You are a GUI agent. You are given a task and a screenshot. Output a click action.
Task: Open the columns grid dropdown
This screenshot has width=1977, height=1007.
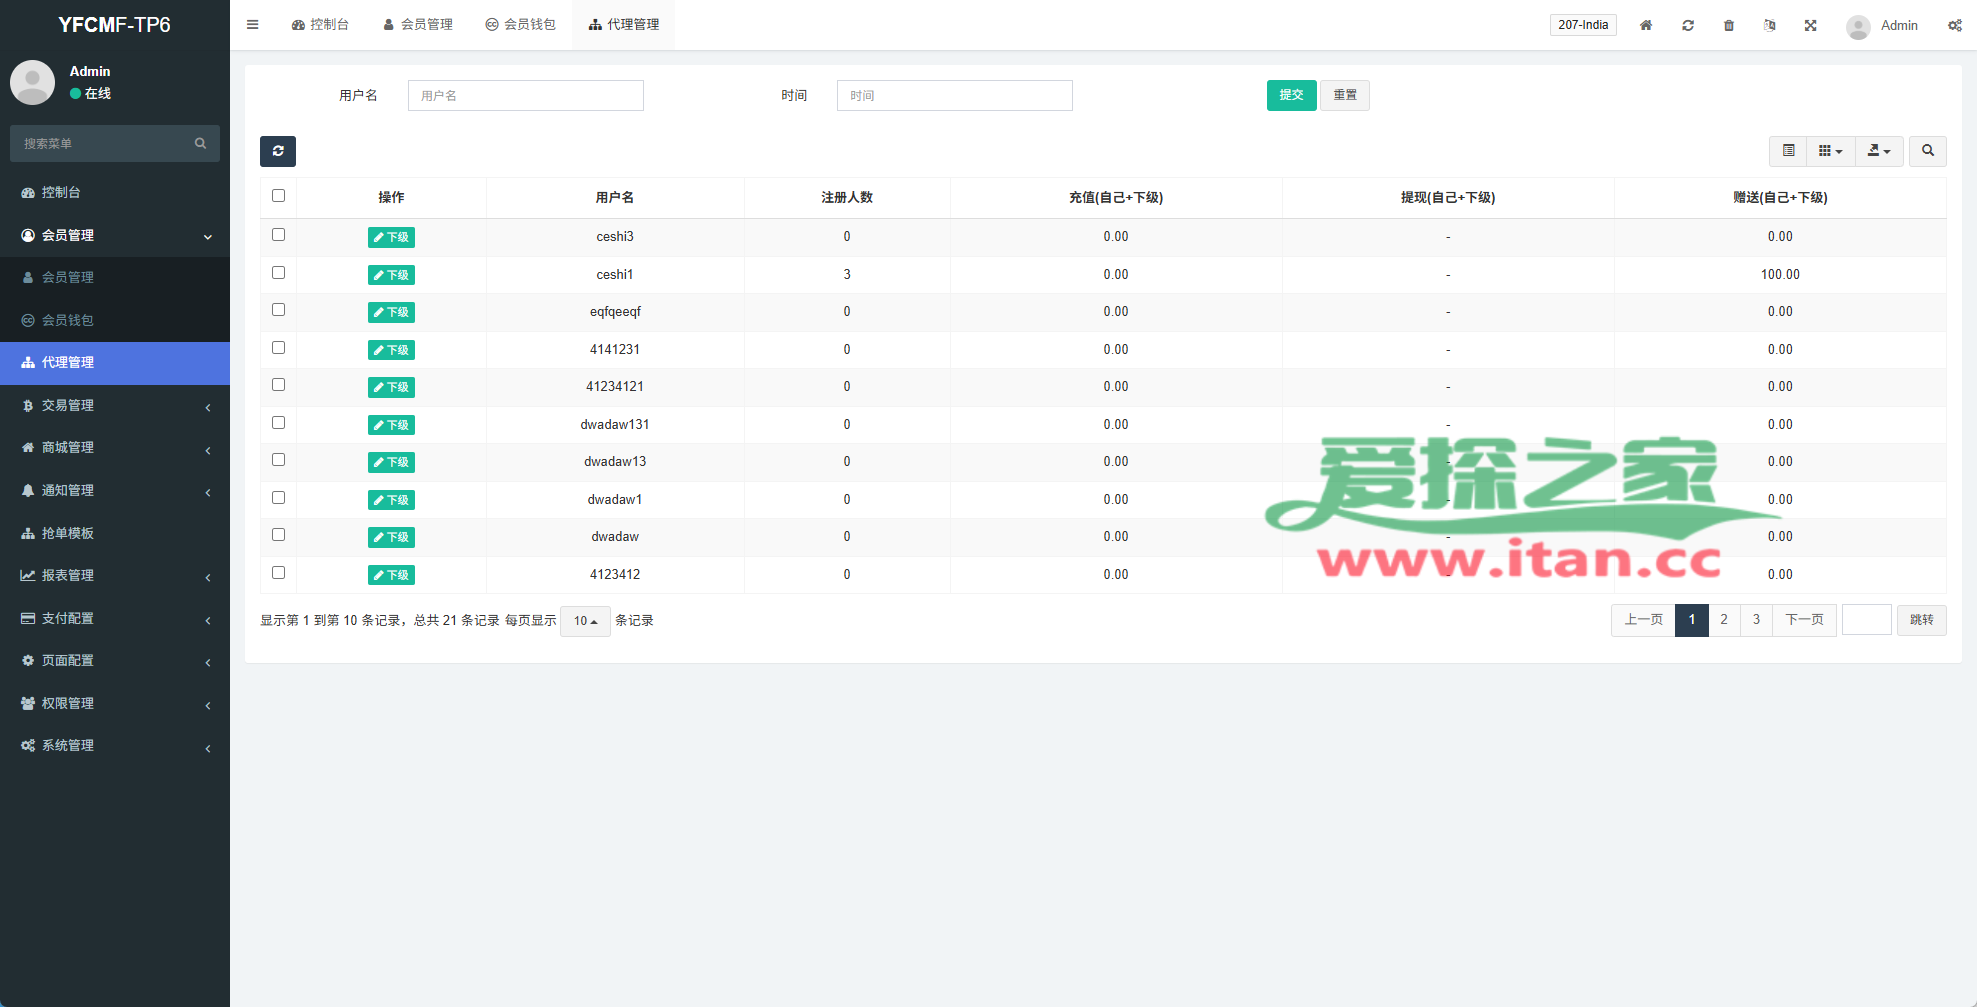(x=1830, y=151)
